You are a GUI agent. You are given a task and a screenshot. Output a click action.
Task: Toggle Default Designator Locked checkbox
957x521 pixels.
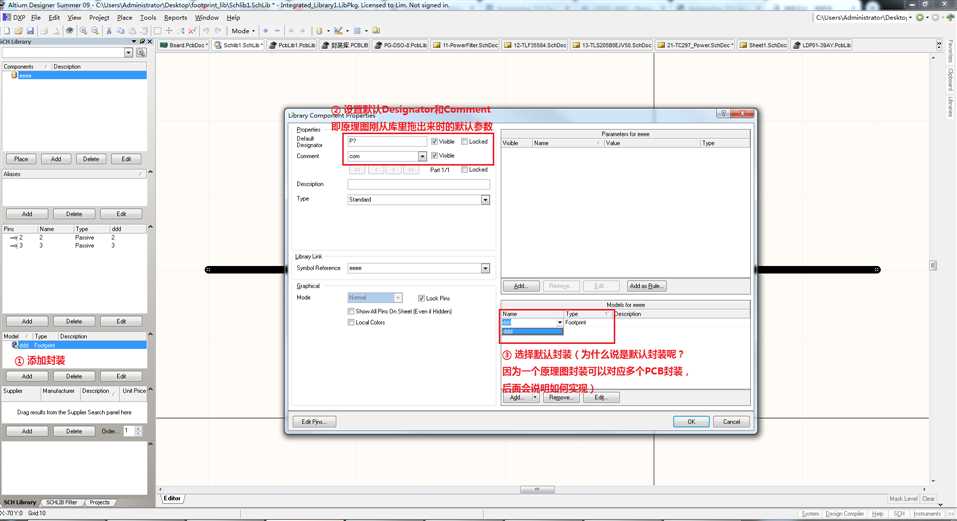[464, 142]
